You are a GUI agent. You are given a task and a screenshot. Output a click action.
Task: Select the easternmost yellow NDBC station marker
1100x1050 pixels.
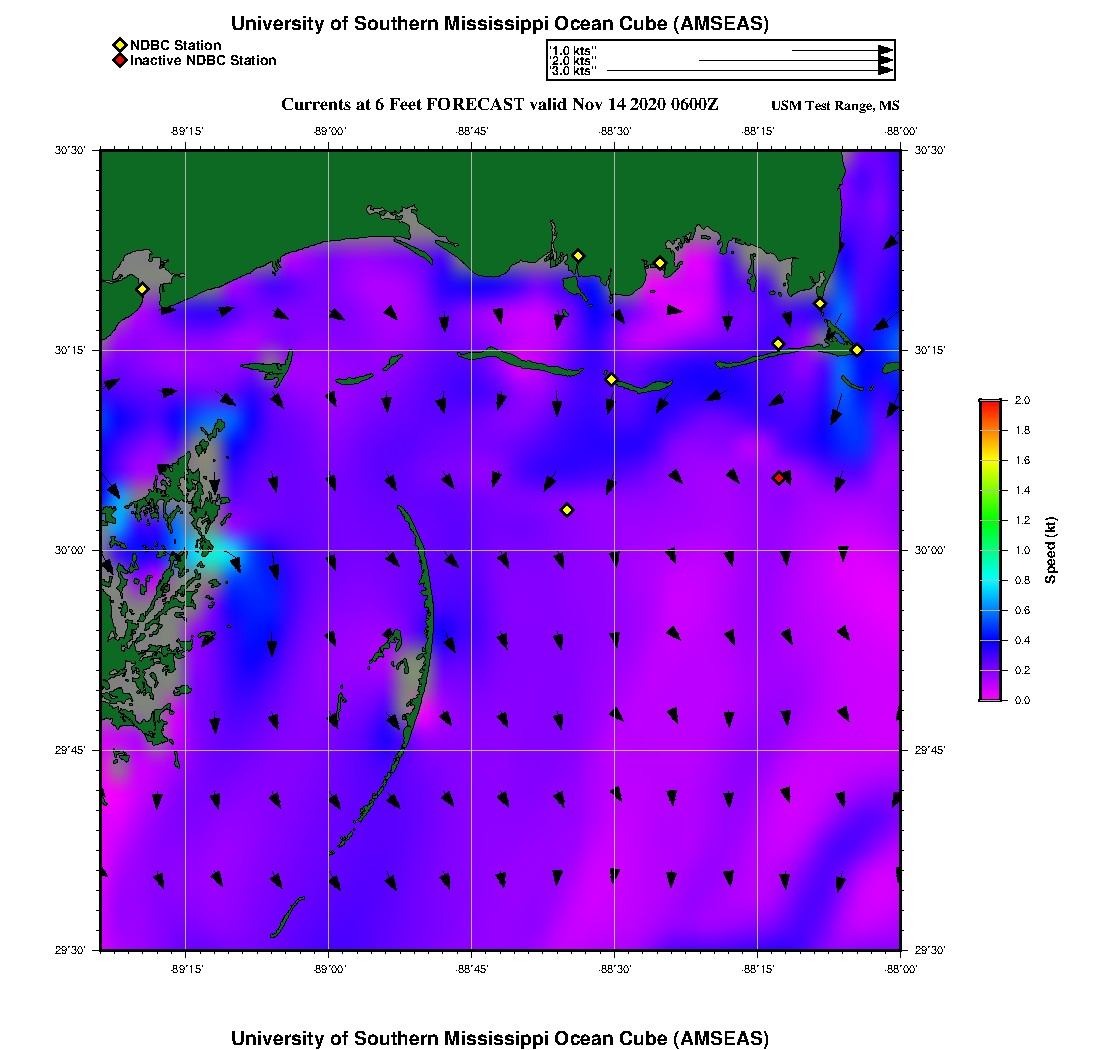(x=857, y=350)
